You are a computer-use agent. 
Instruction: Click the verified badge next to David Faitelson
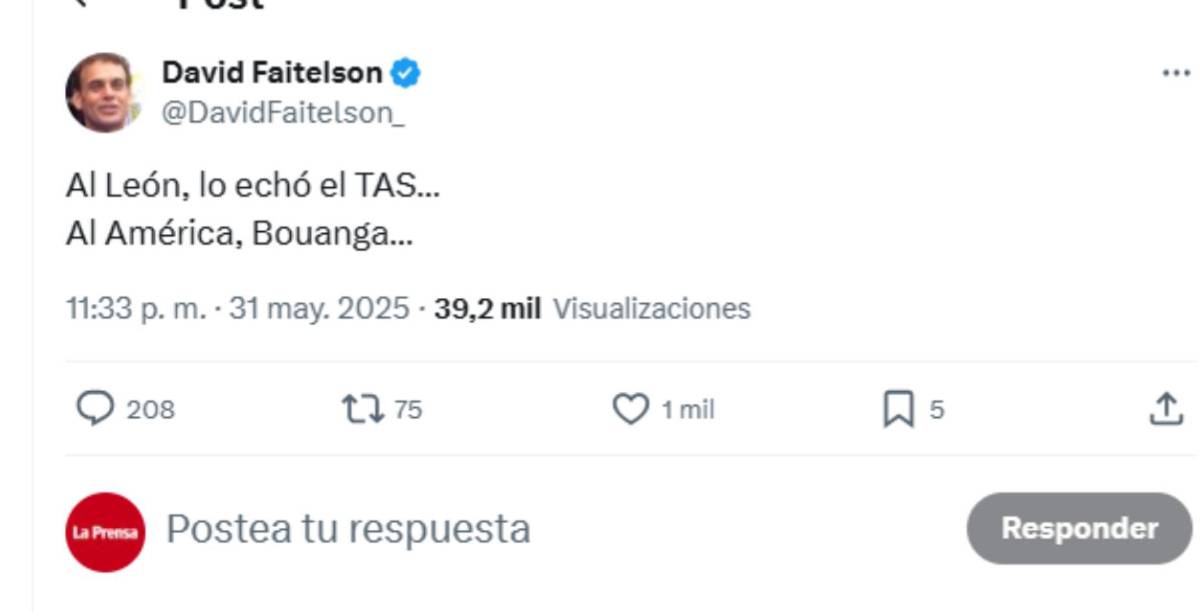pyautogui.click(x=405, y=71)
